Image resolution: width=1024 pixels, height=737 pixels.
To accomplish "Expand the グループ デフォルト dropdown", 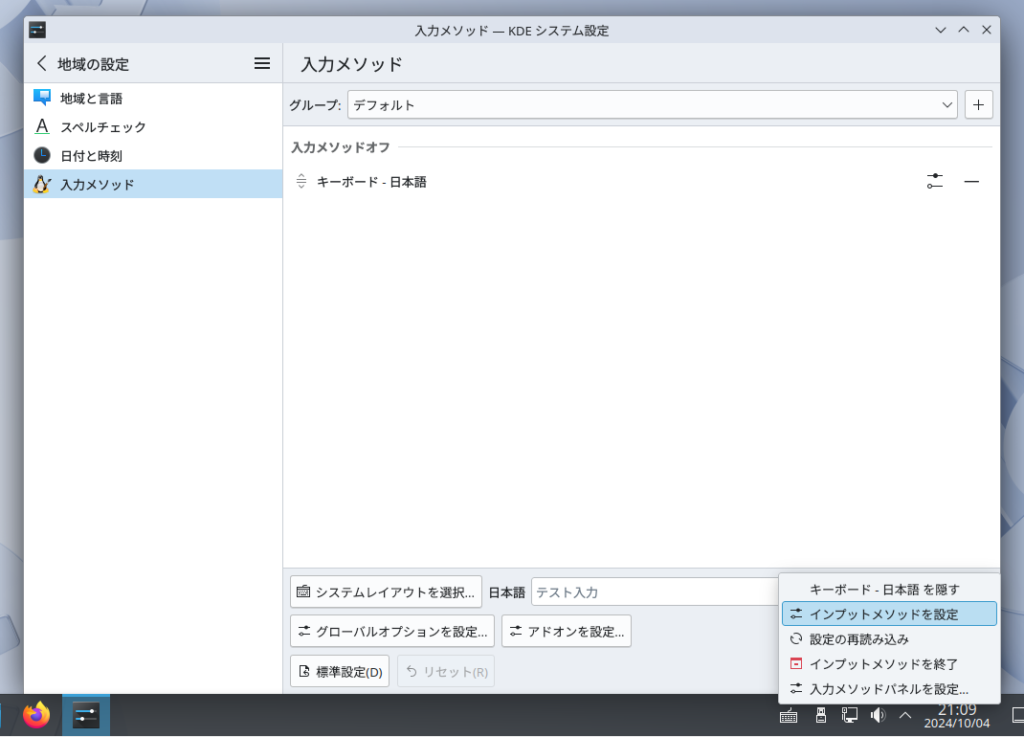I will (x=652, y=105).
